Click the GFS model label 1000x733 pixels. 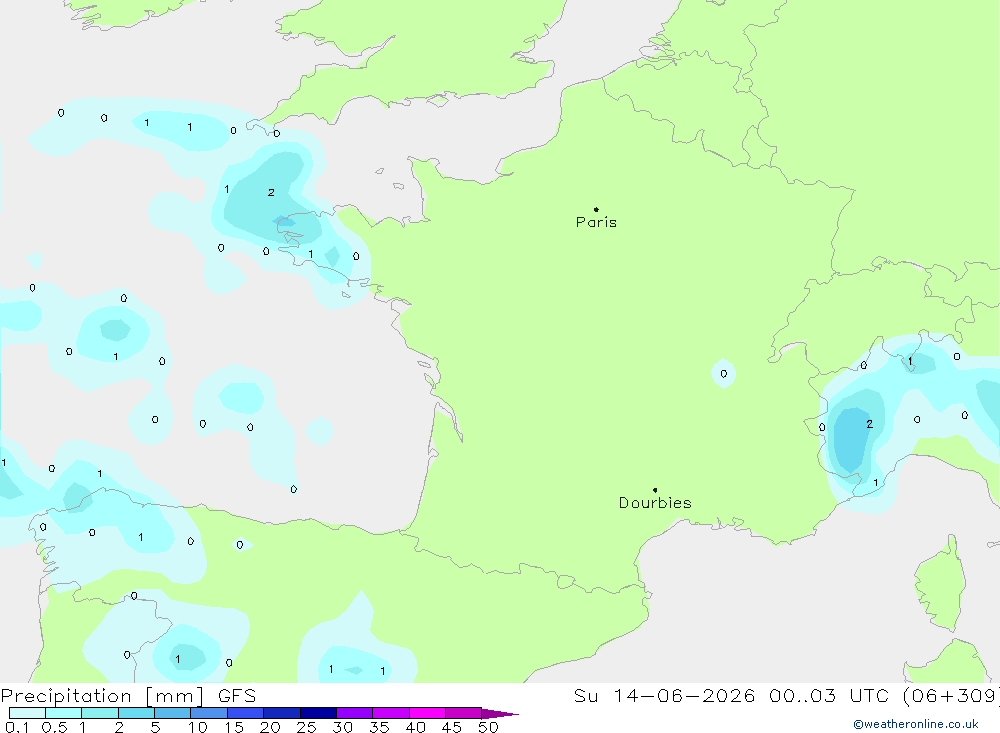(237, 695)
